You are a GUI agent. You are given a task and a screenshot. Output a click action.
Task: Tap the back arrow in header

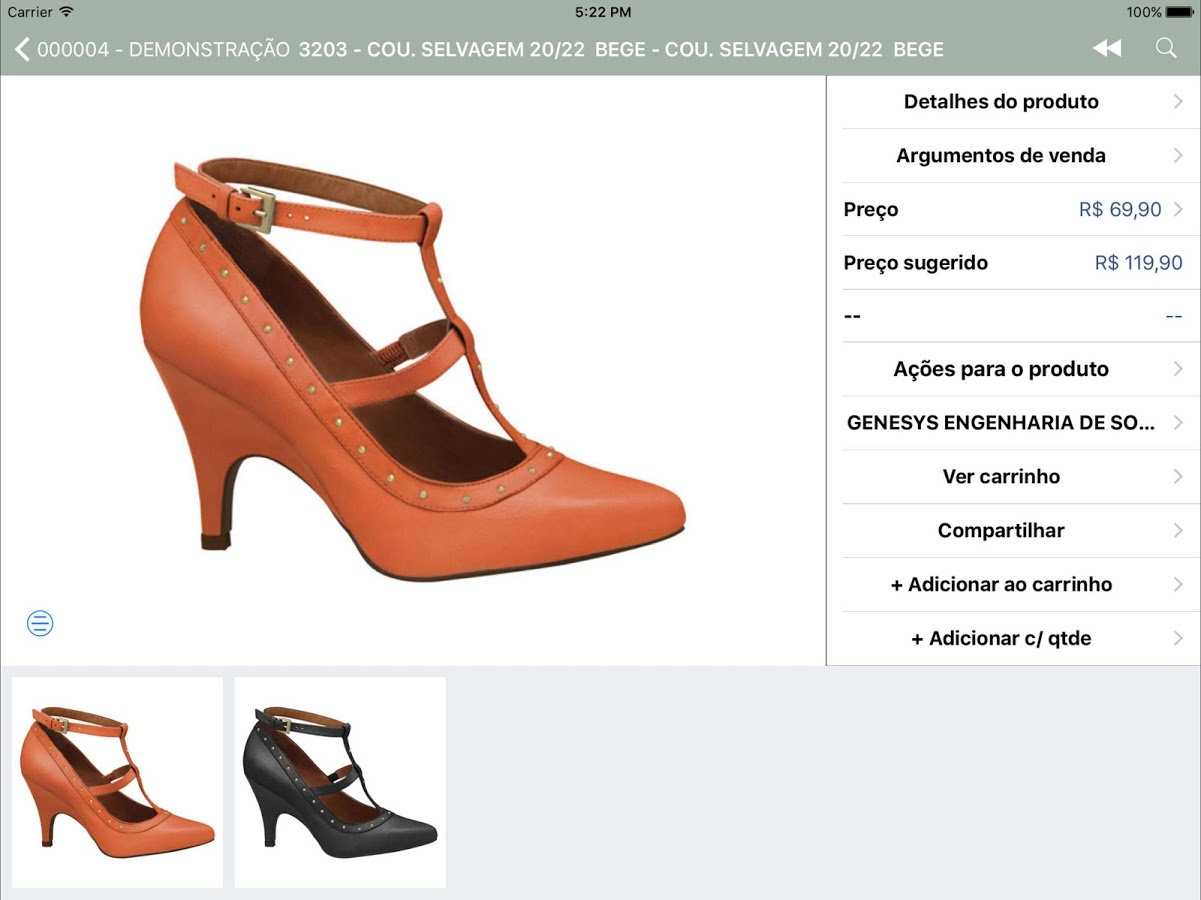(22, 49)
